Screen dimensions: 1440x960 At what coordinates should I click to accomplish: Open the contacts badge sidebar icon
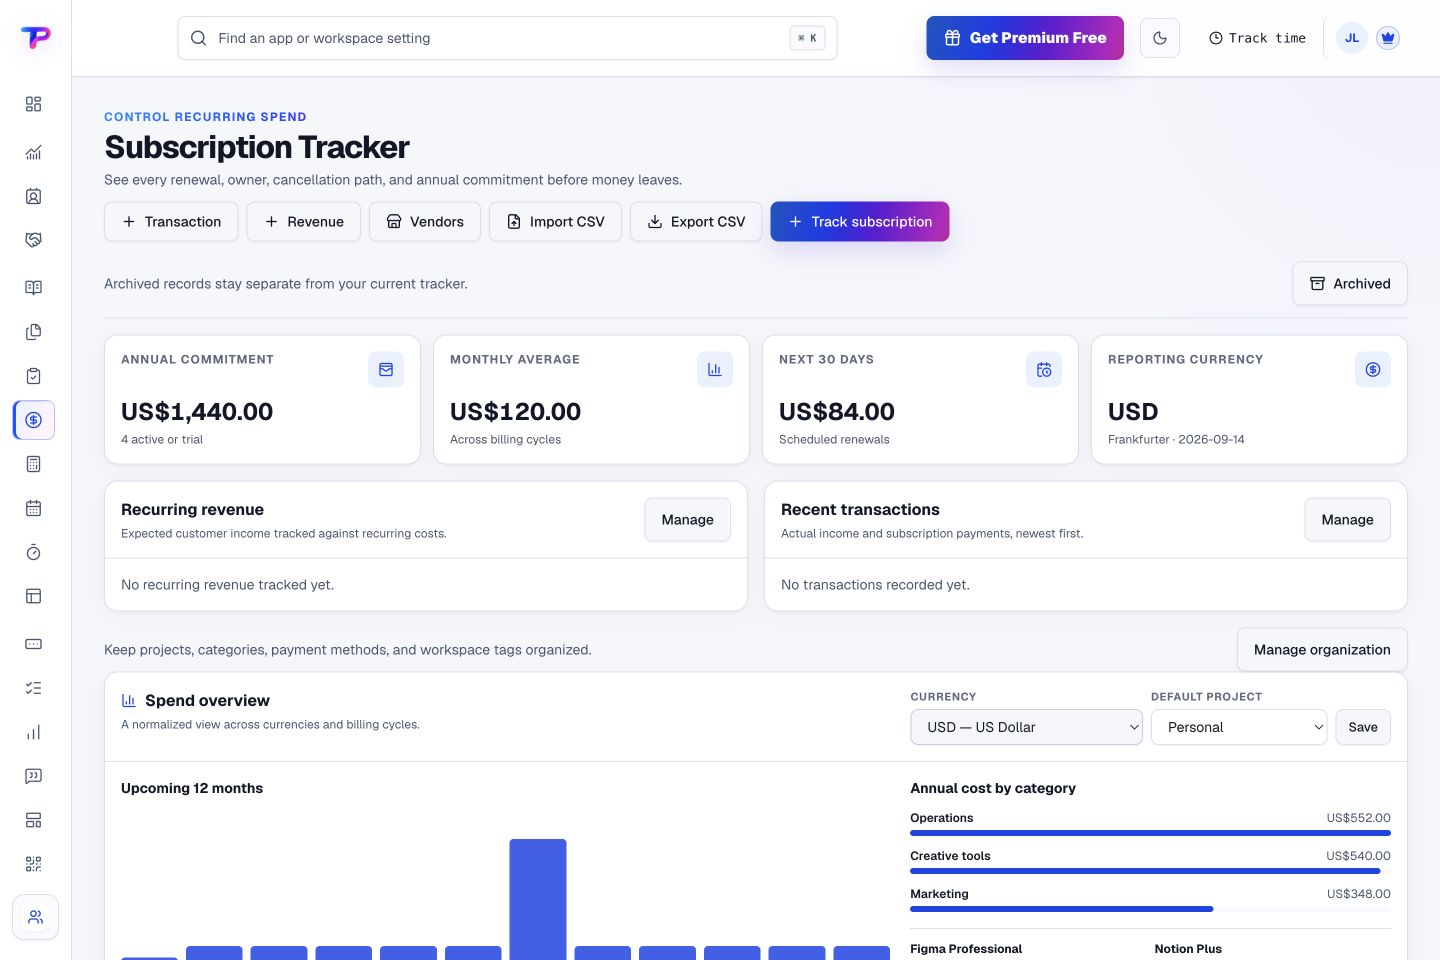pos(33,196)
